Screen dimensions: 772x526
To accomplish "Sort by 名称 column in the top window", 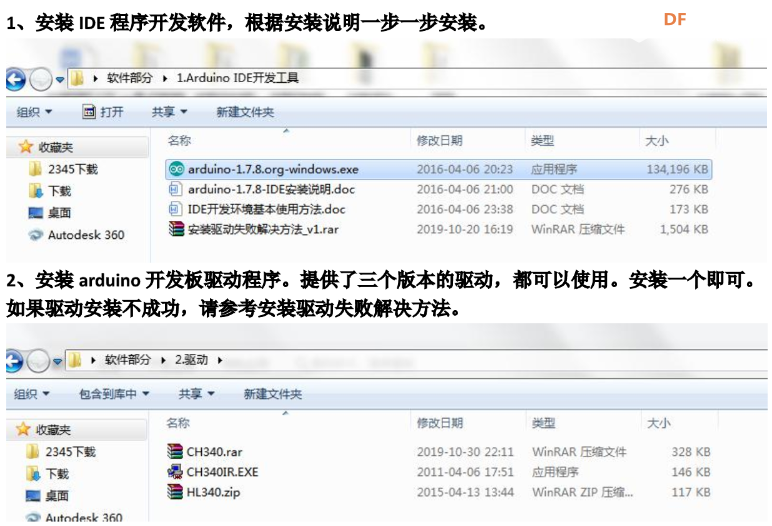I will [x=179, y=141].
